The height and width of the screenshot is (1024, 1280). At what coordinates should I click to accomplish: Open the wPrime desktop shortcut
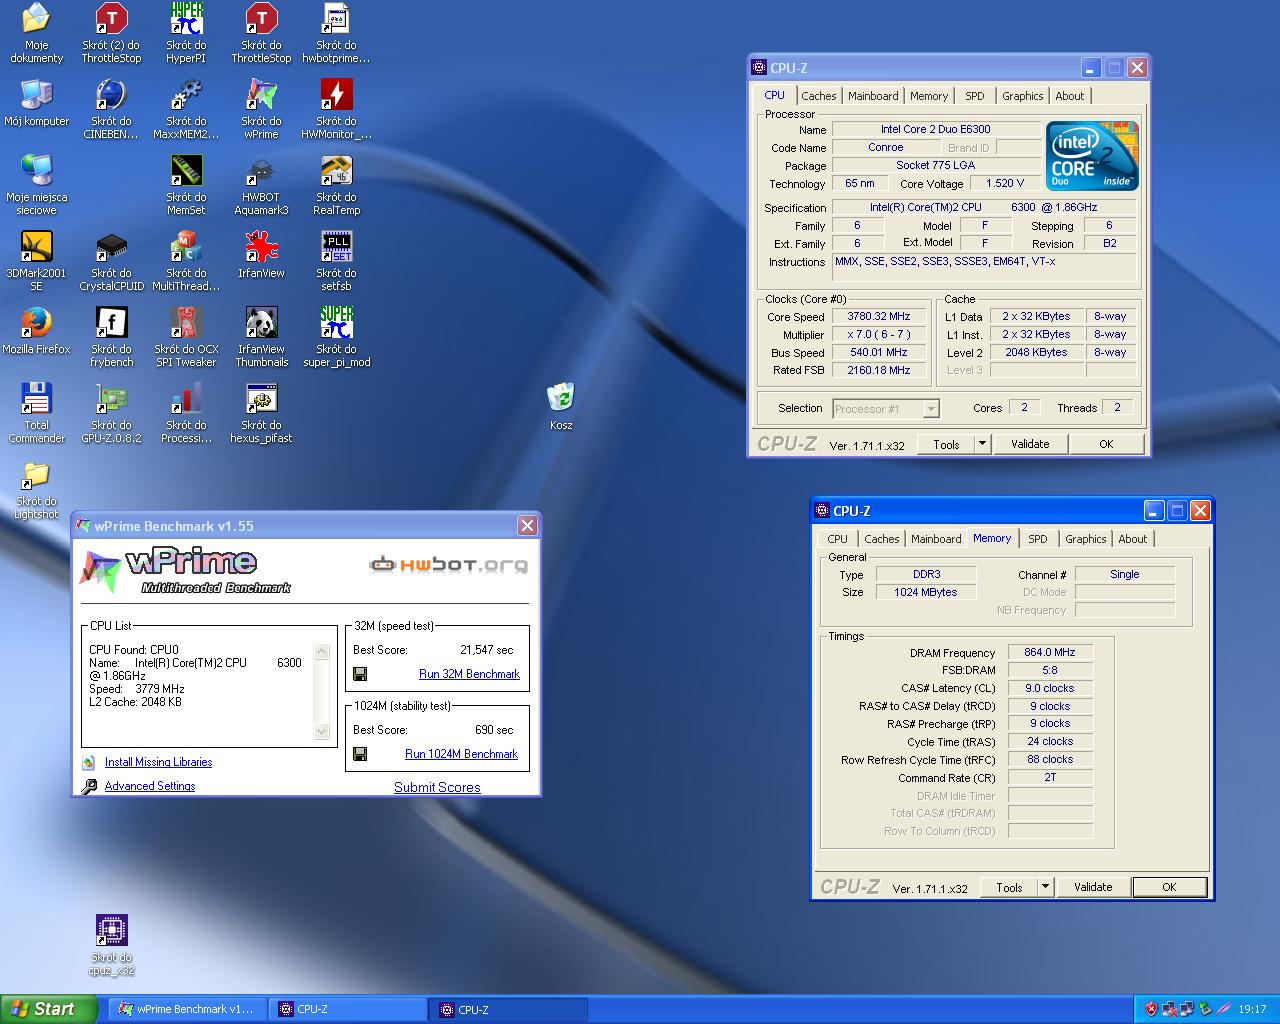(261, 94)
